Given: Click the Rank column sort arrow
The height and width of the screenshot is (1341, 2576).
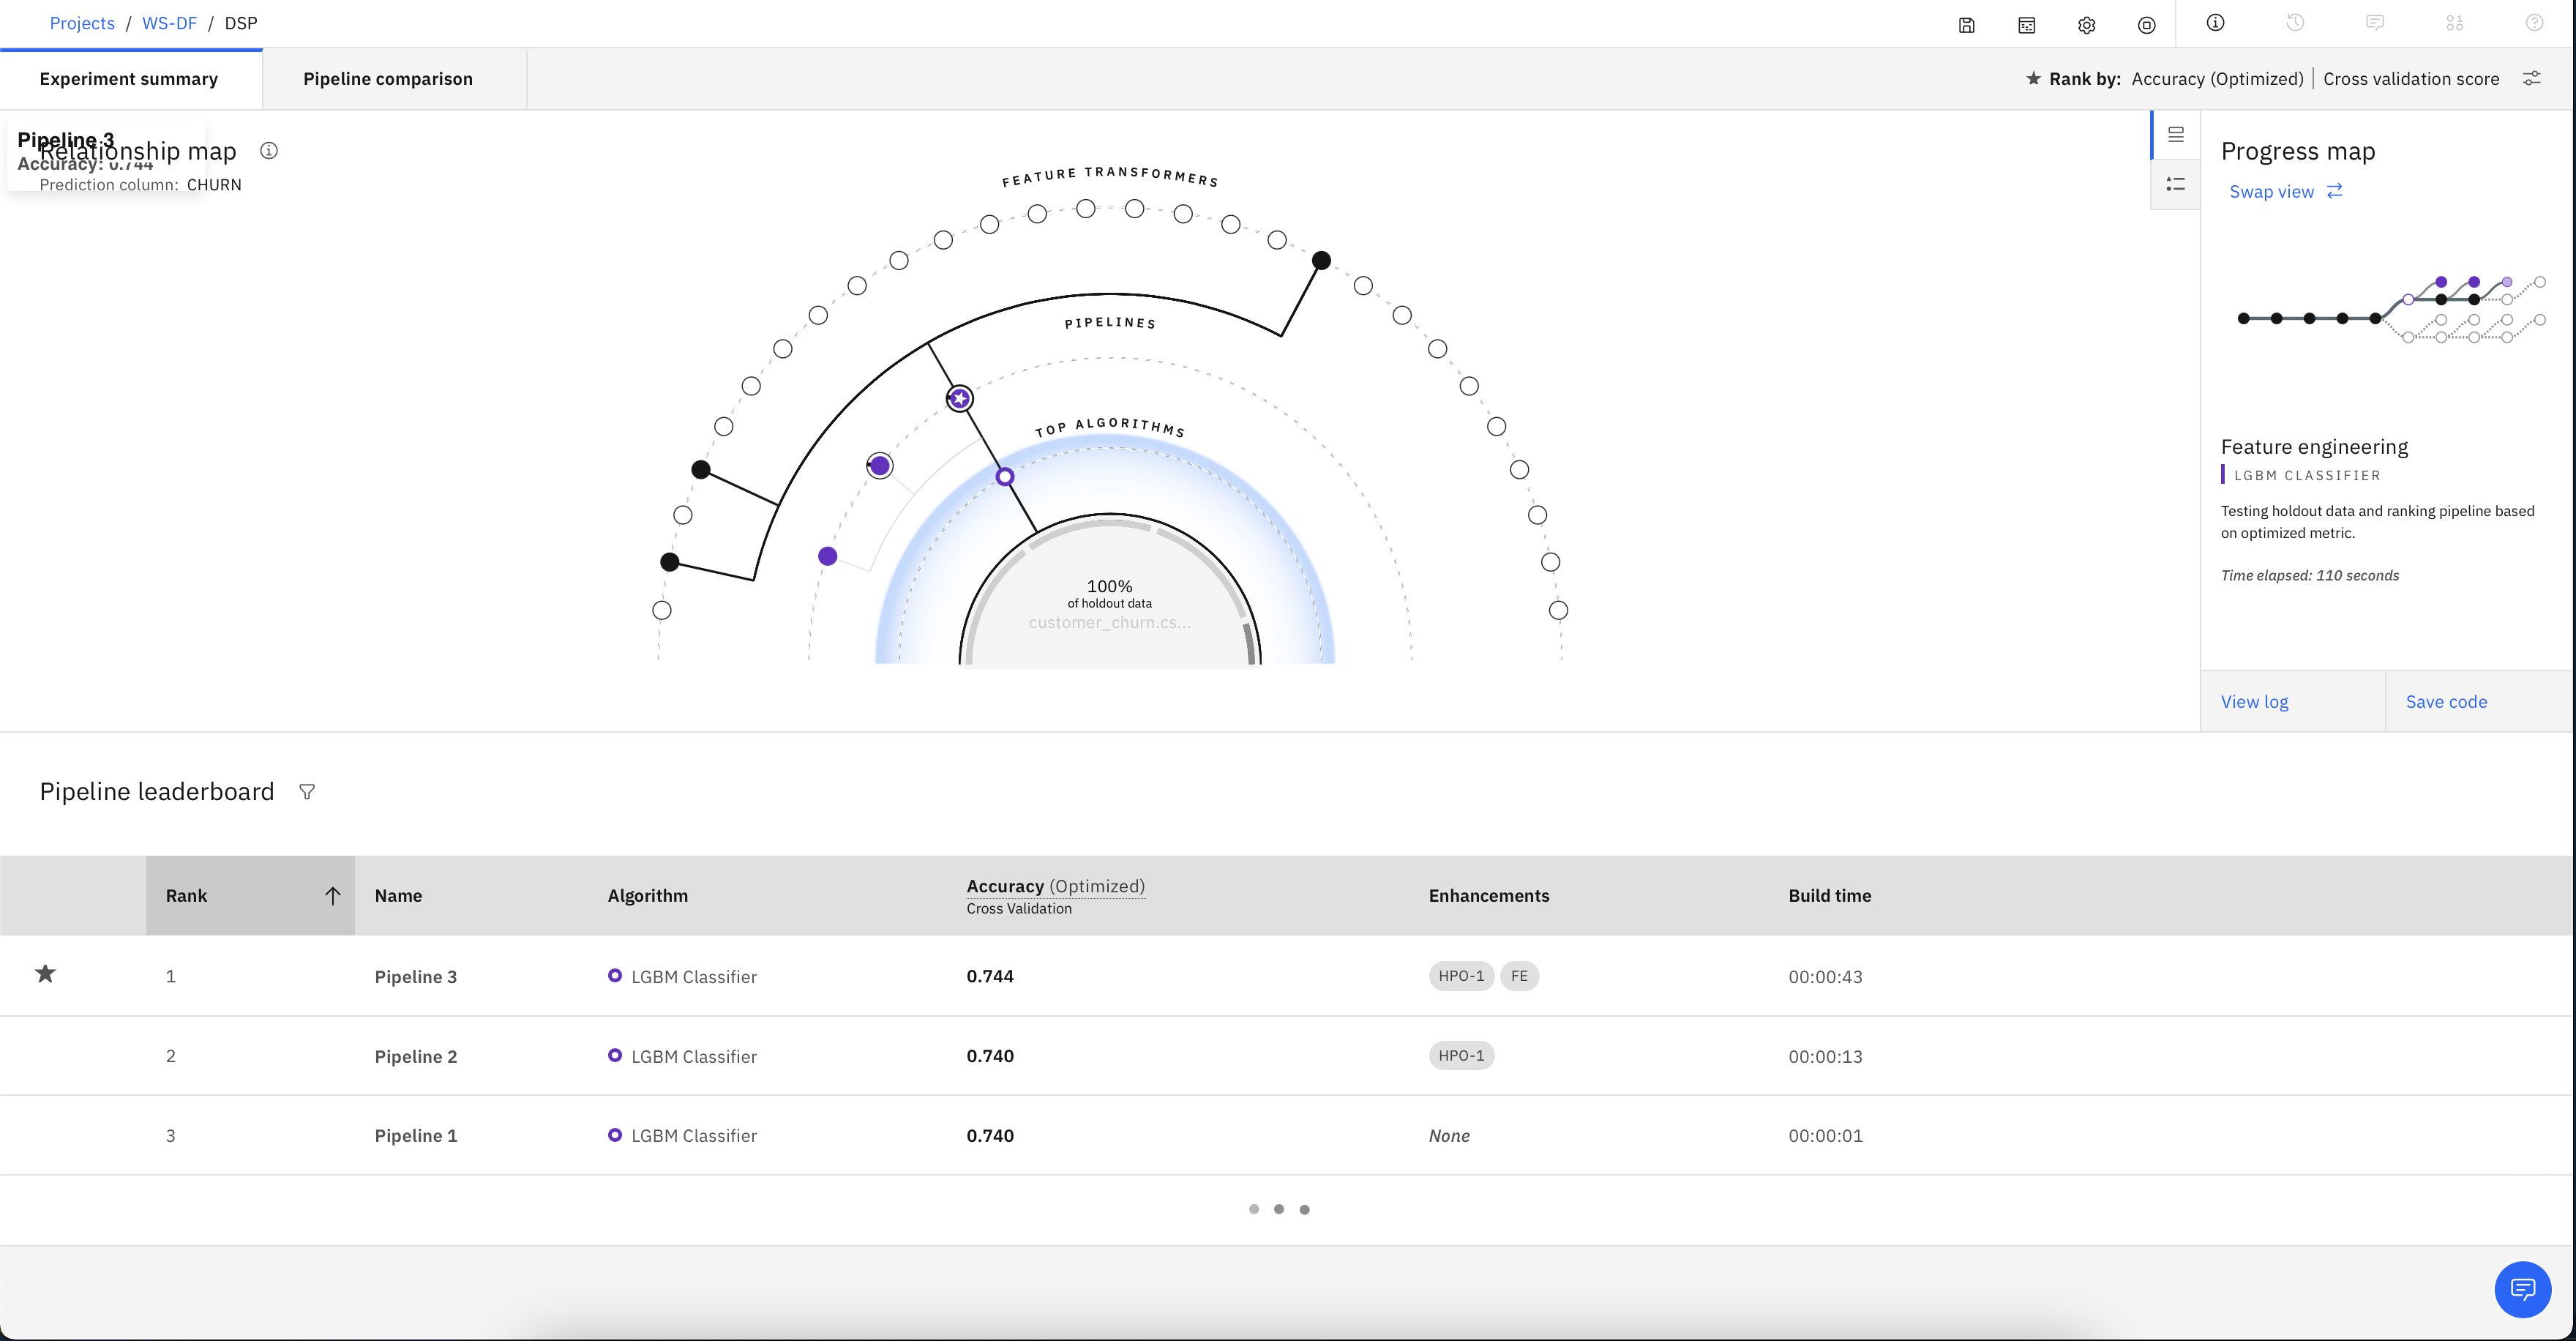Looking at the screenshot, I should coord(333,896).
